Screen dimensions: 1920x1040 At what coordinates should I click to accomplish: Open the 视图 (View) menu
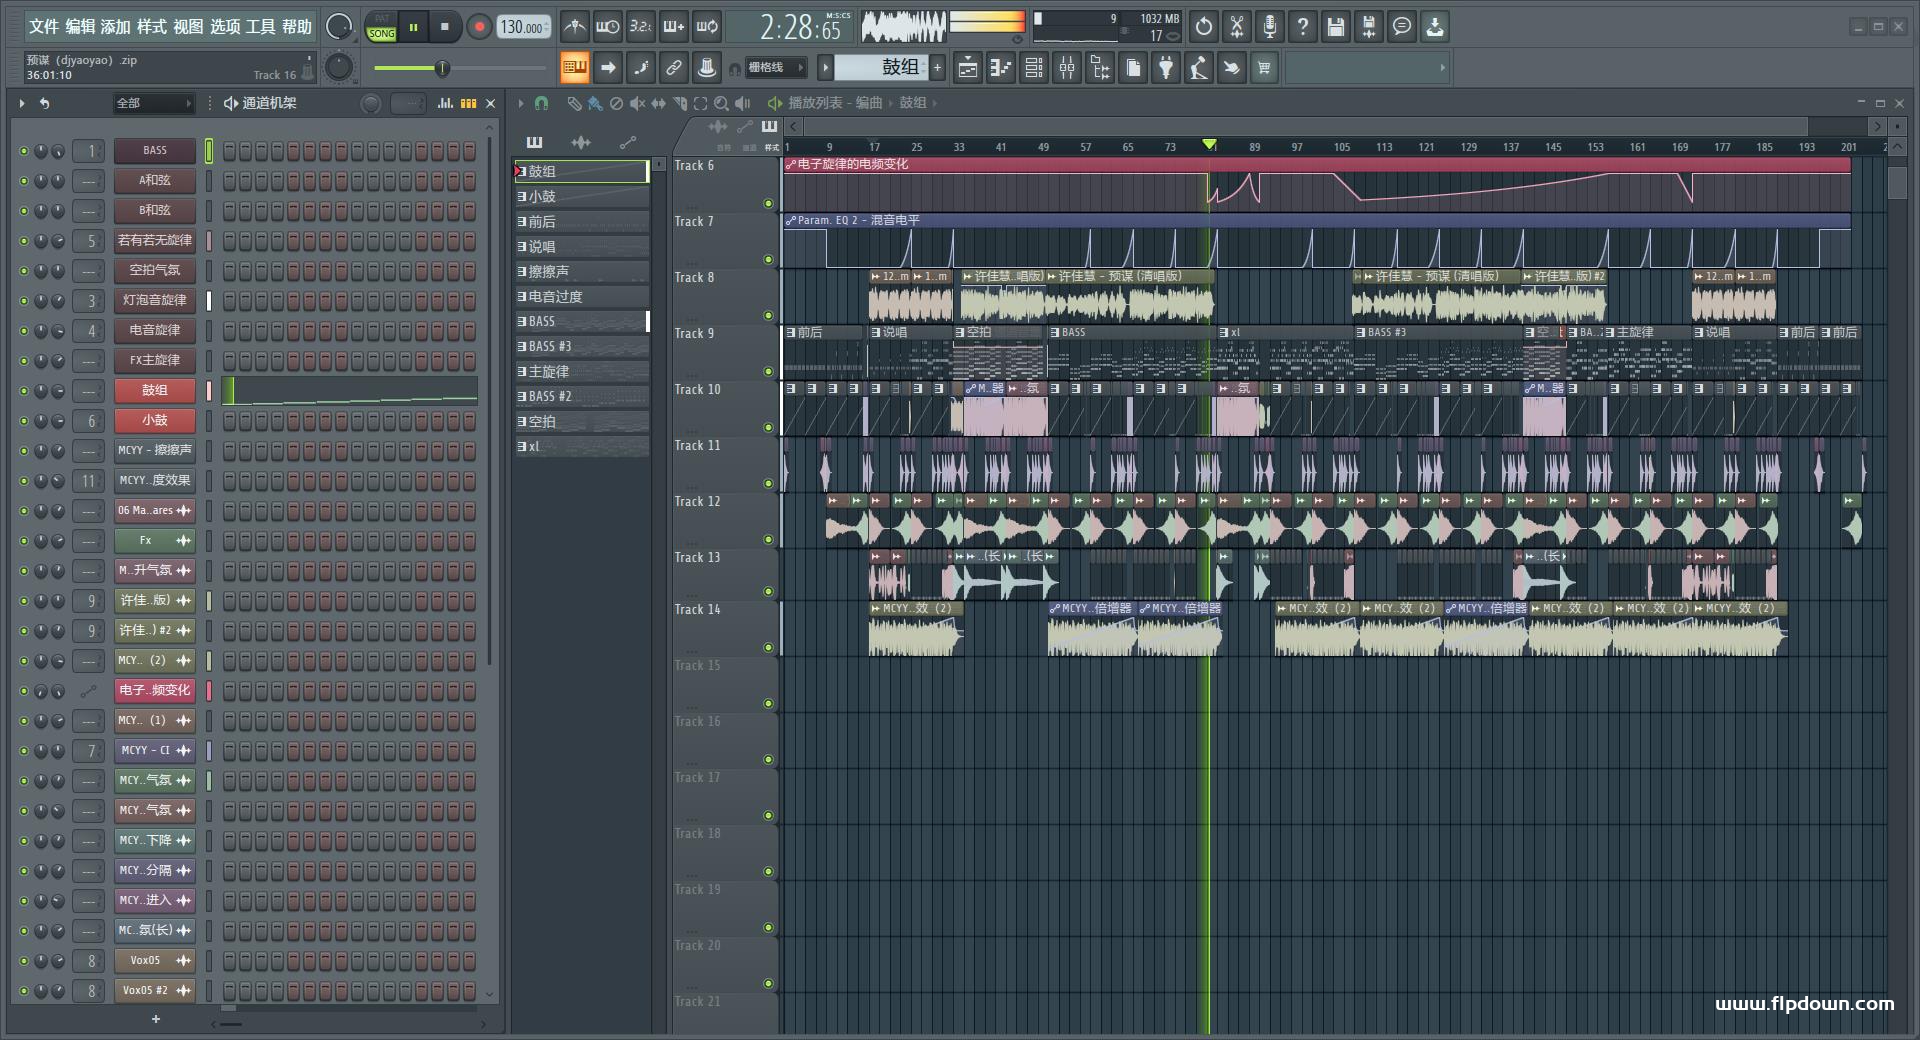(188, 27)
